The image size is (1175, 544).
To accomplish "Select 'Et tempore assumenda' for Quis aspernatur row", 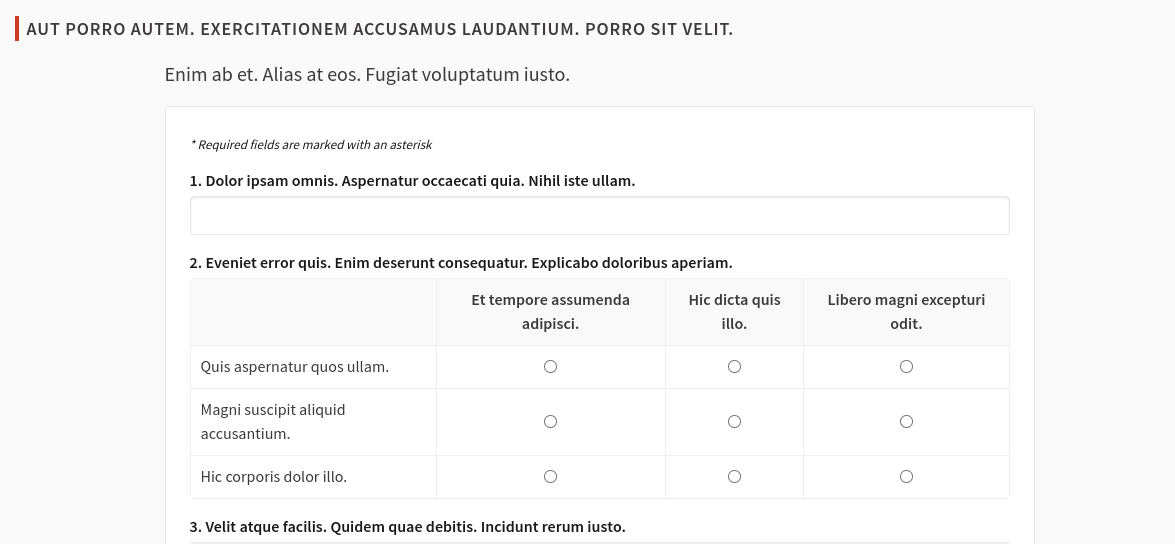I will click(x=550, y=367).
